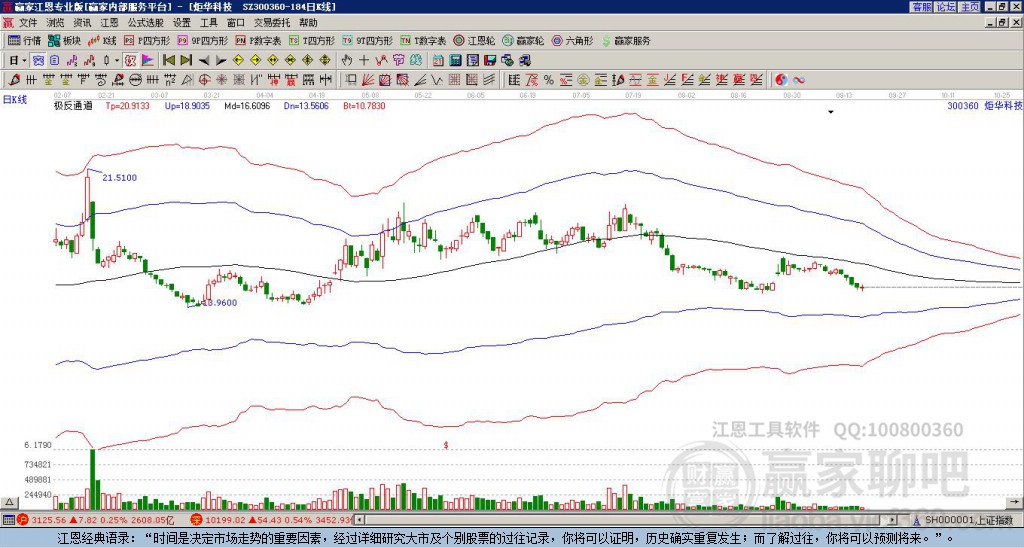1024x548 pixels.
Task: Open the 资讯 menu
Action: [82, 23]
